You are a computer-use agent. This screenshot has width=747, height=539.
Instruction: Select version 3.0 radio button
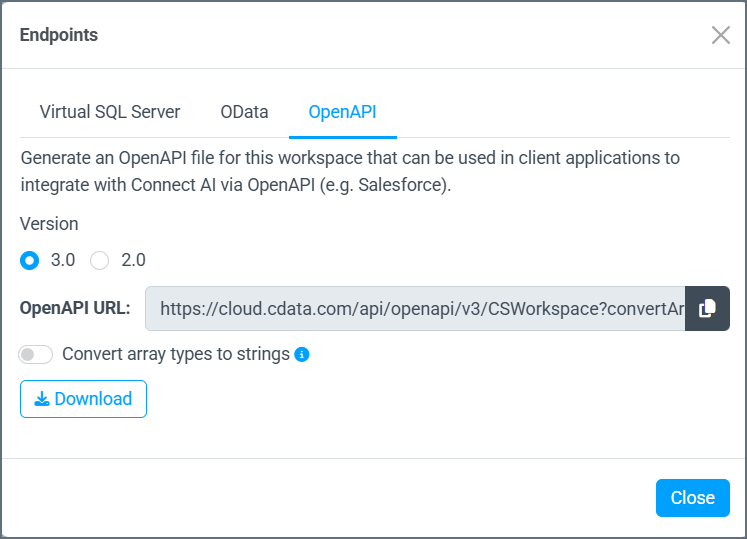[30, 260]
